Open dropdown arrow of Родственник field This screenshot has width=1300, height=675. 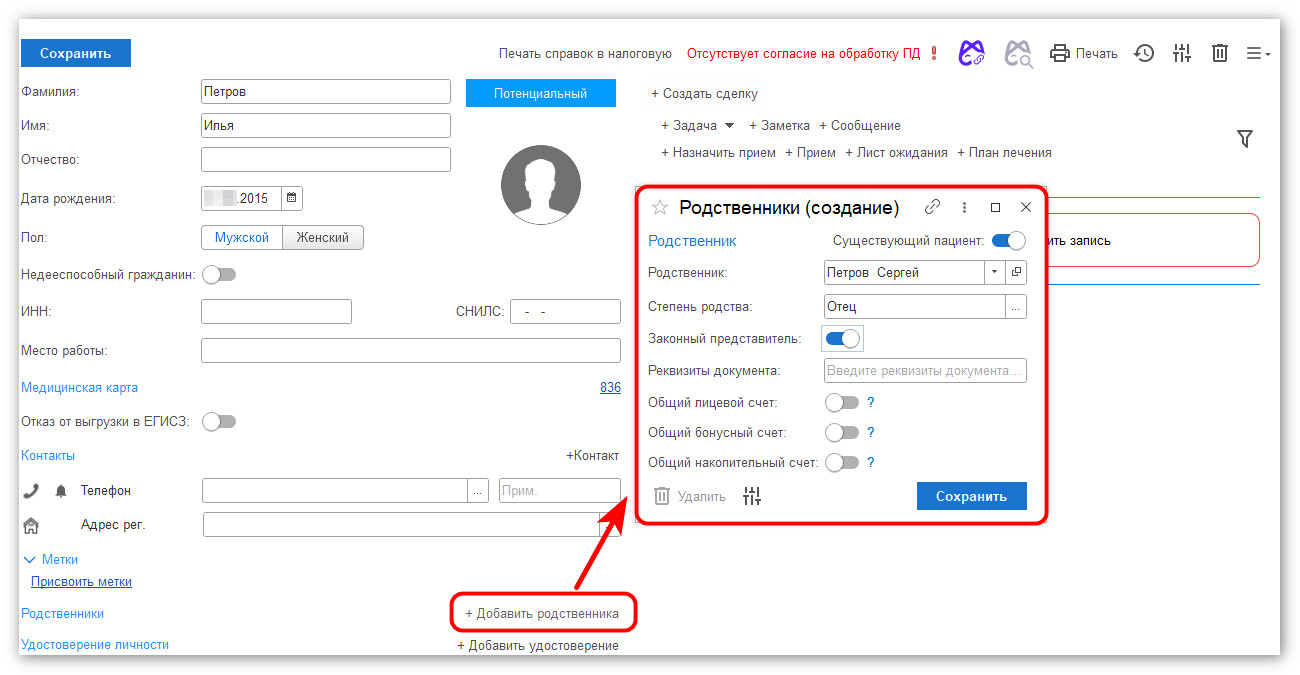[x=995, y=272]
